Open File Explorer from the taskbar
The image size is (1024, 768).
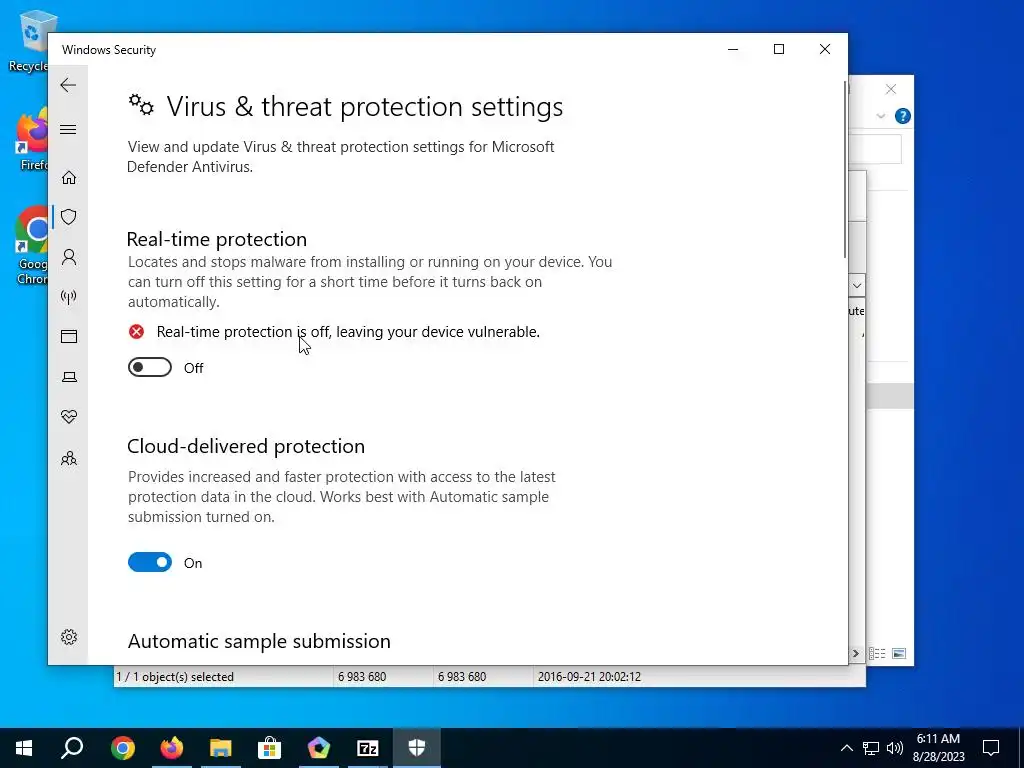(221, 748)
